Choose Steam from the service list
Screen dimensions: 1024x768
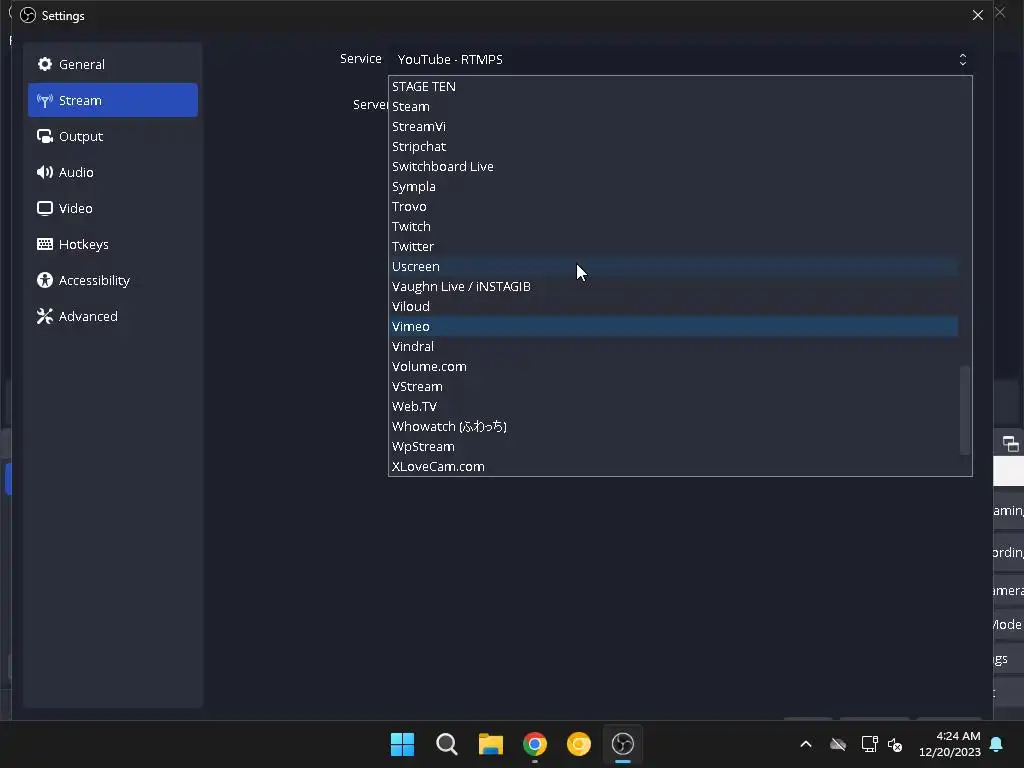(674, 106)
